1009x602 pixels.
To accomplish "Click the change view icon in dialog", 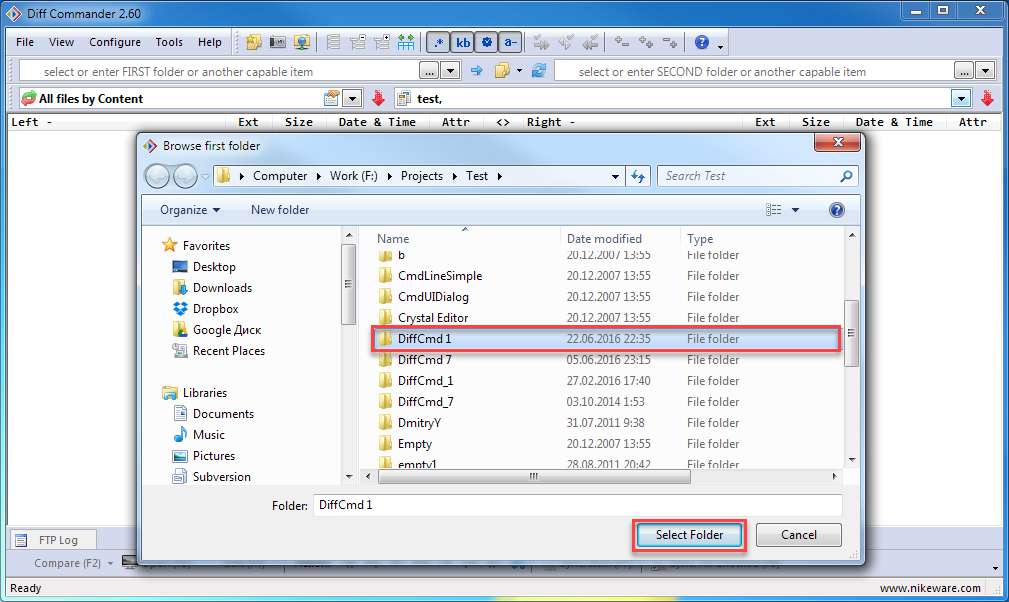I will (x=773, y=210).
